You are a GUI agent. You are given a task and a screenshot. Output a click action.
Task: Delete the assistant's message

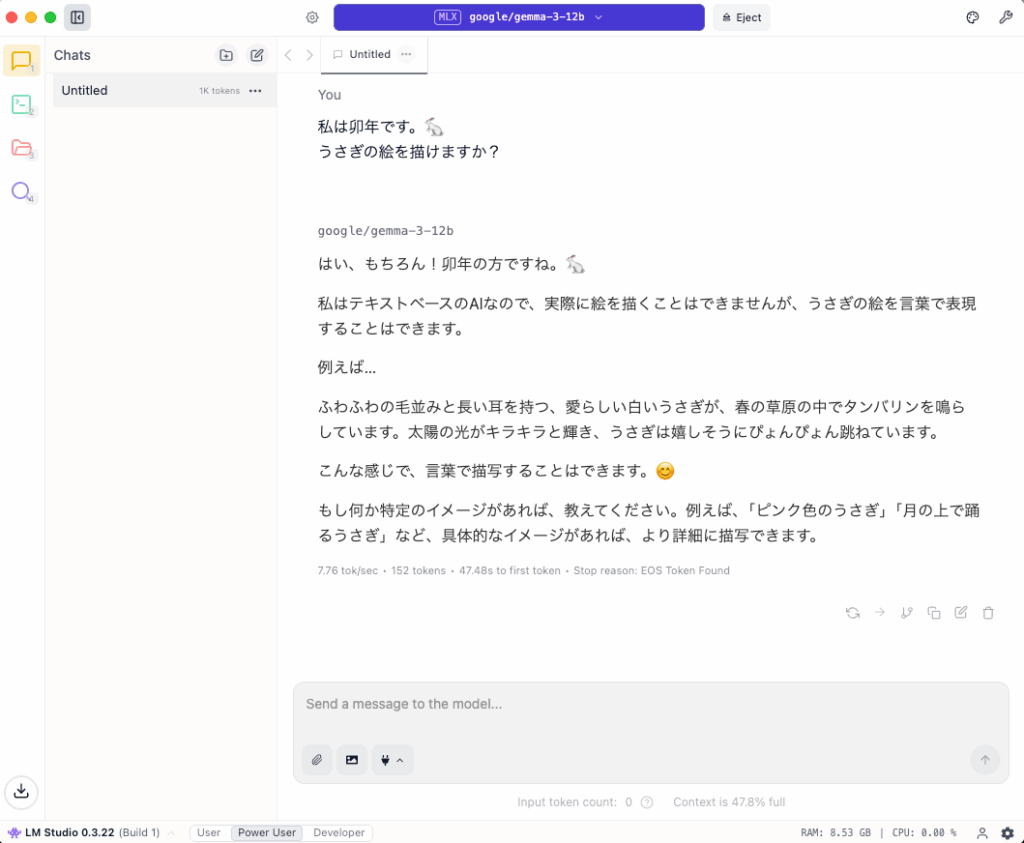988,612
